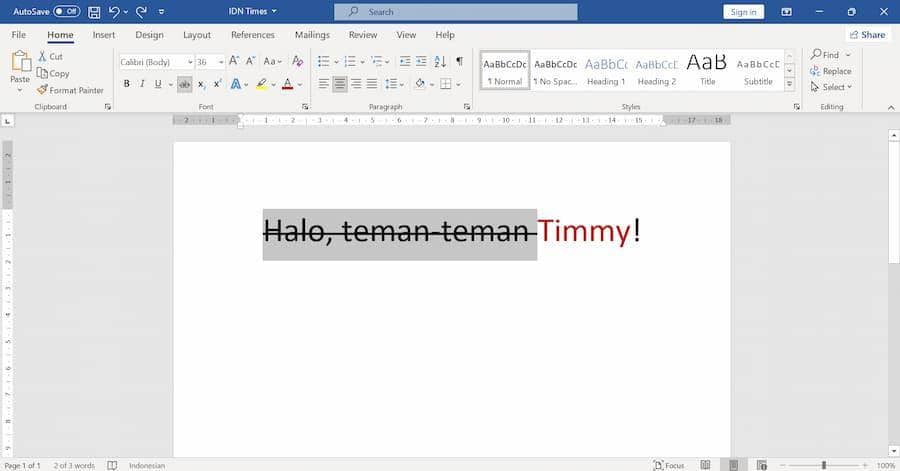Viewport: 900px width, 471px height.
Task: Select the Bullets list icon
Action: 324,61
